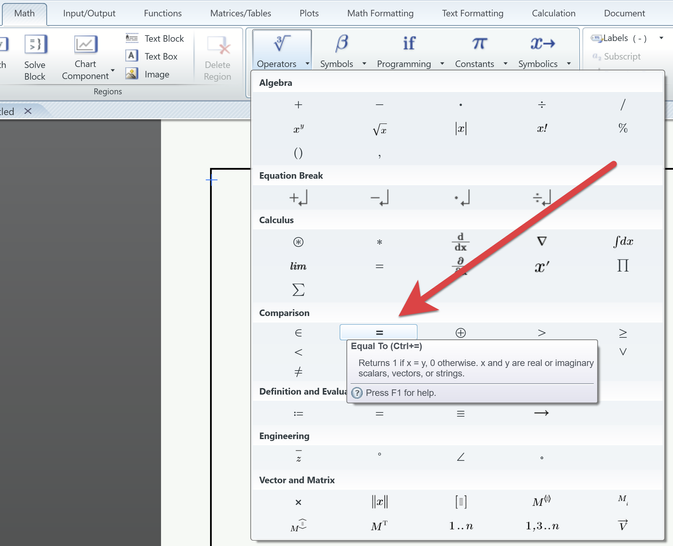673x546 pixels.
Task: Insert the complex conjugate operator
Action: coord(298,456)
